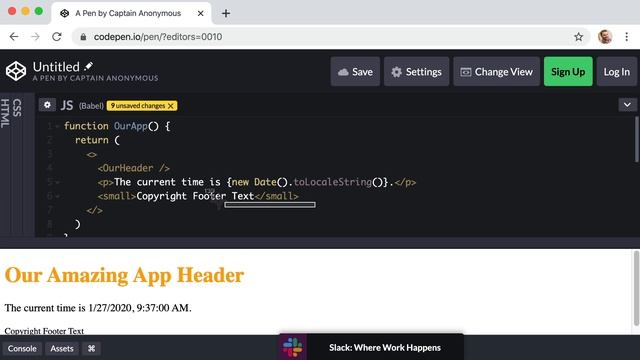Image resolution: width=640 pixels, height=360 pixels.
Task: Click "OurHeader" tag in the code
Action: click(133, 168)
